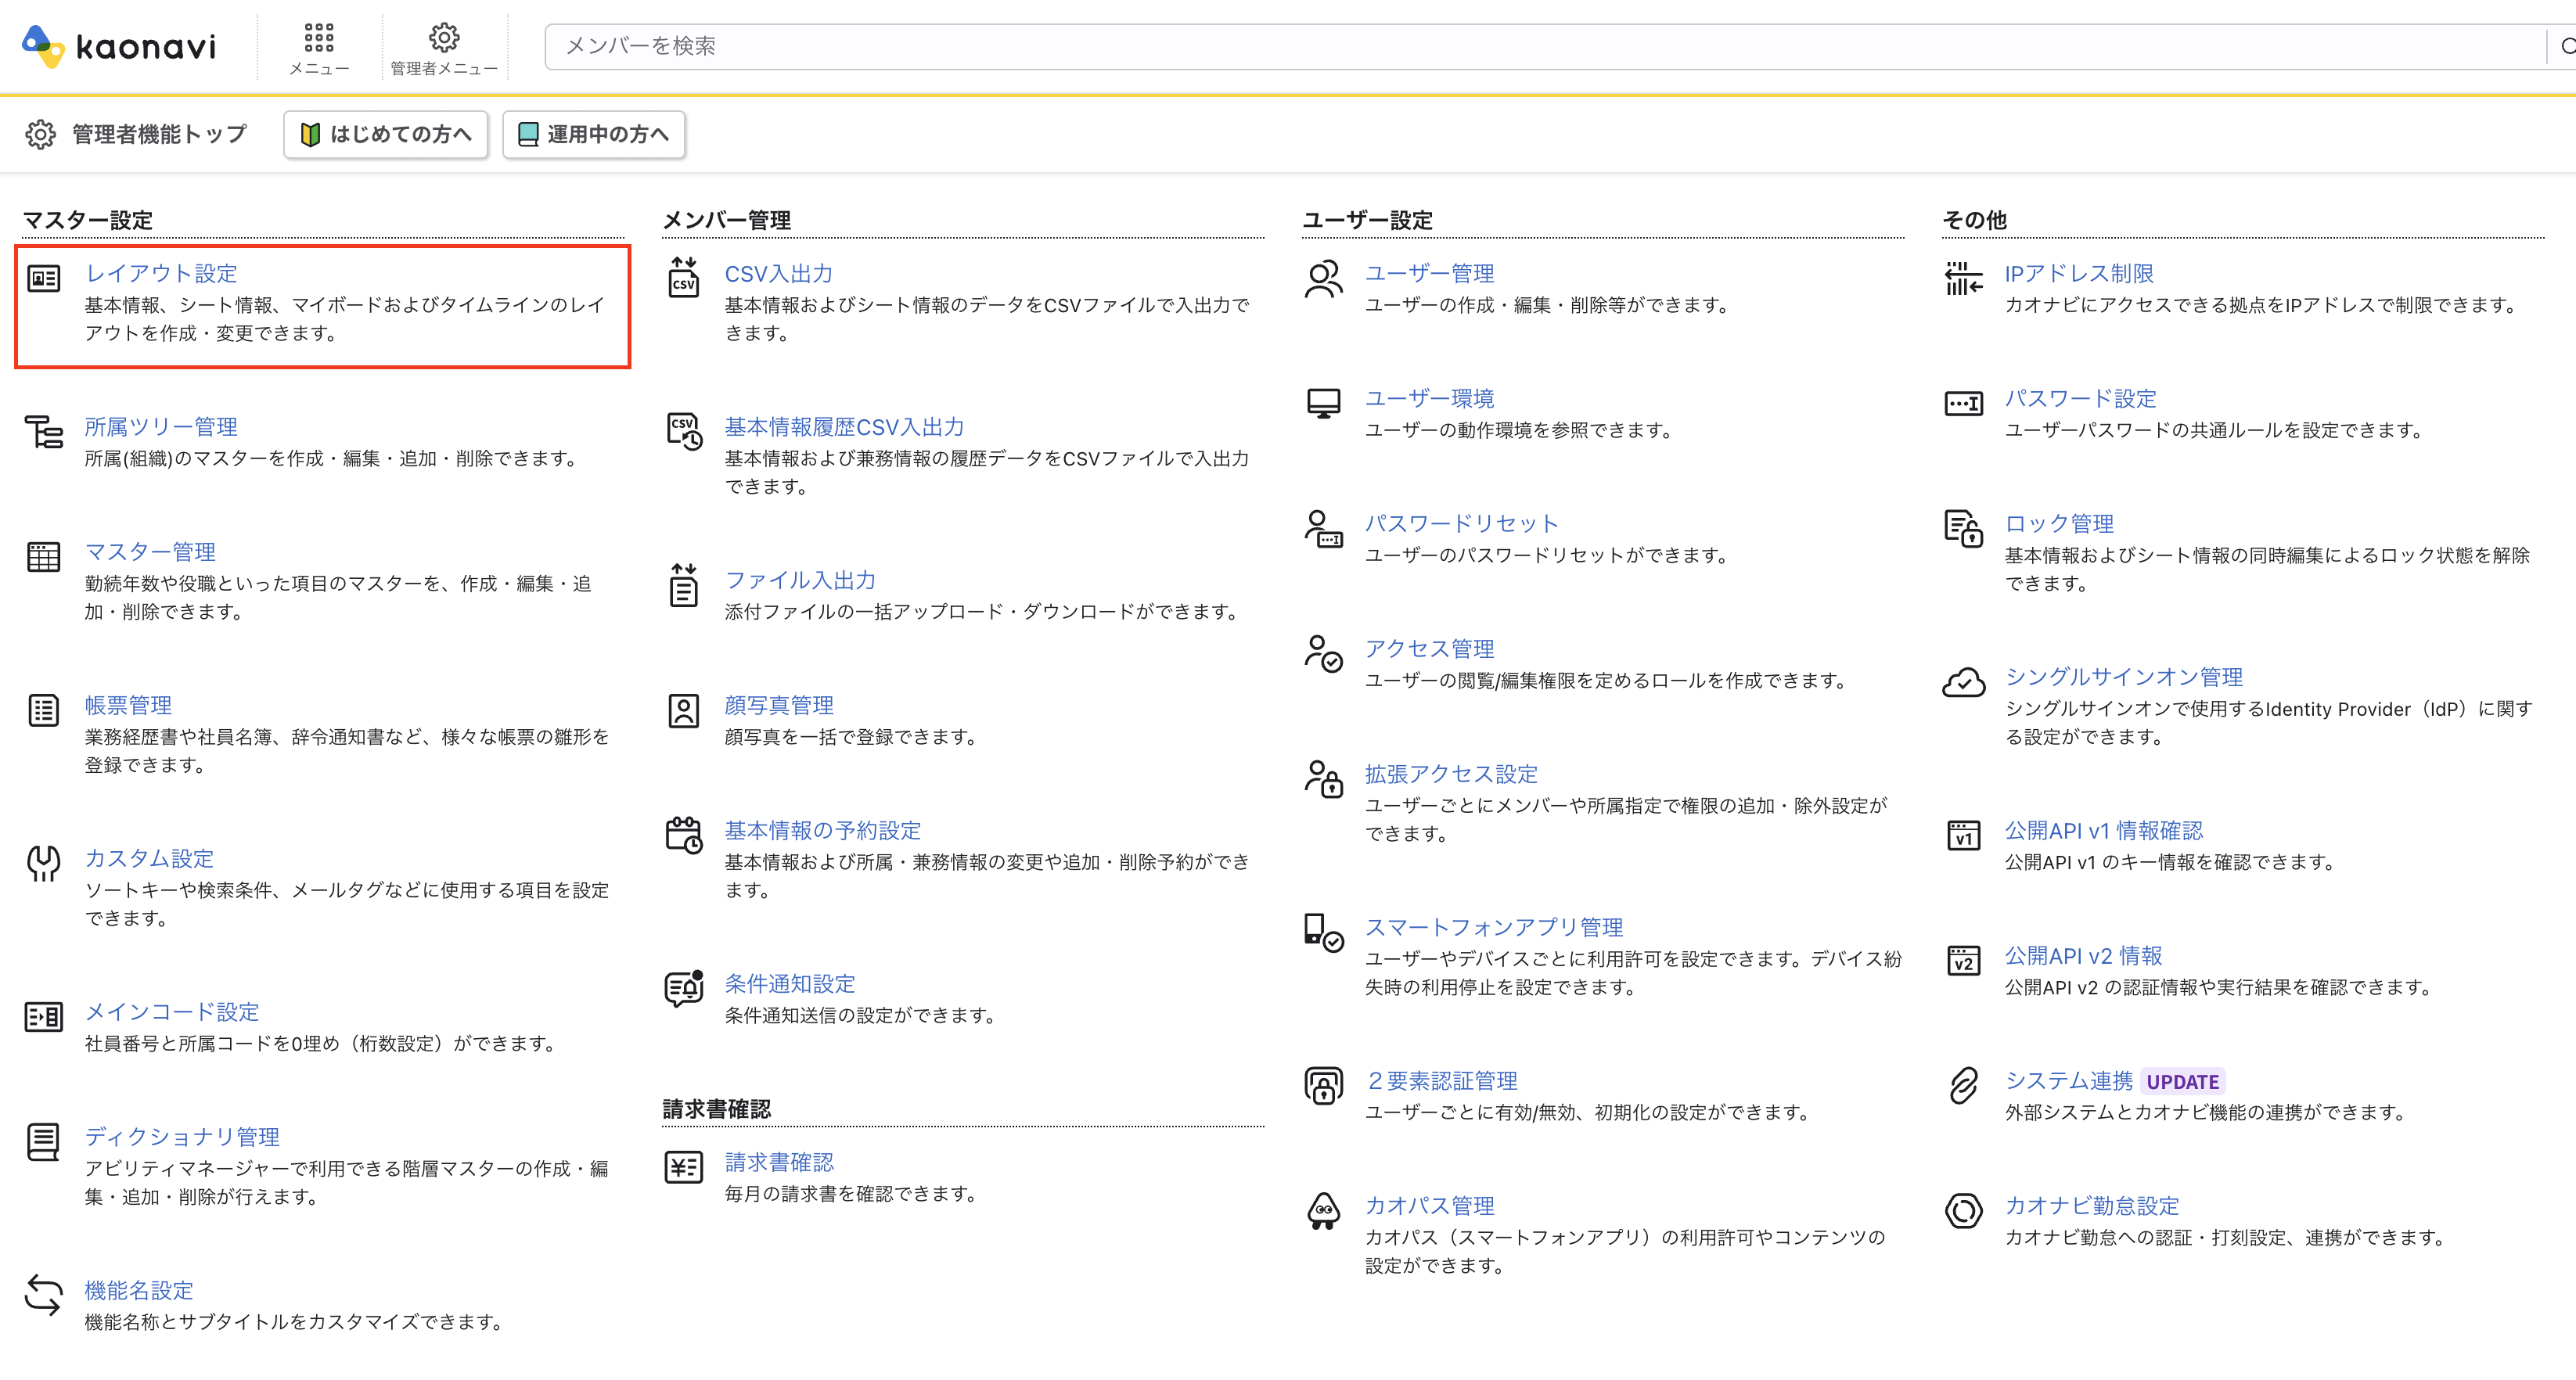Open the 管理者メニュー gear icon
This screenshot has height=1380, width=2576.
[x=444, y=38]
